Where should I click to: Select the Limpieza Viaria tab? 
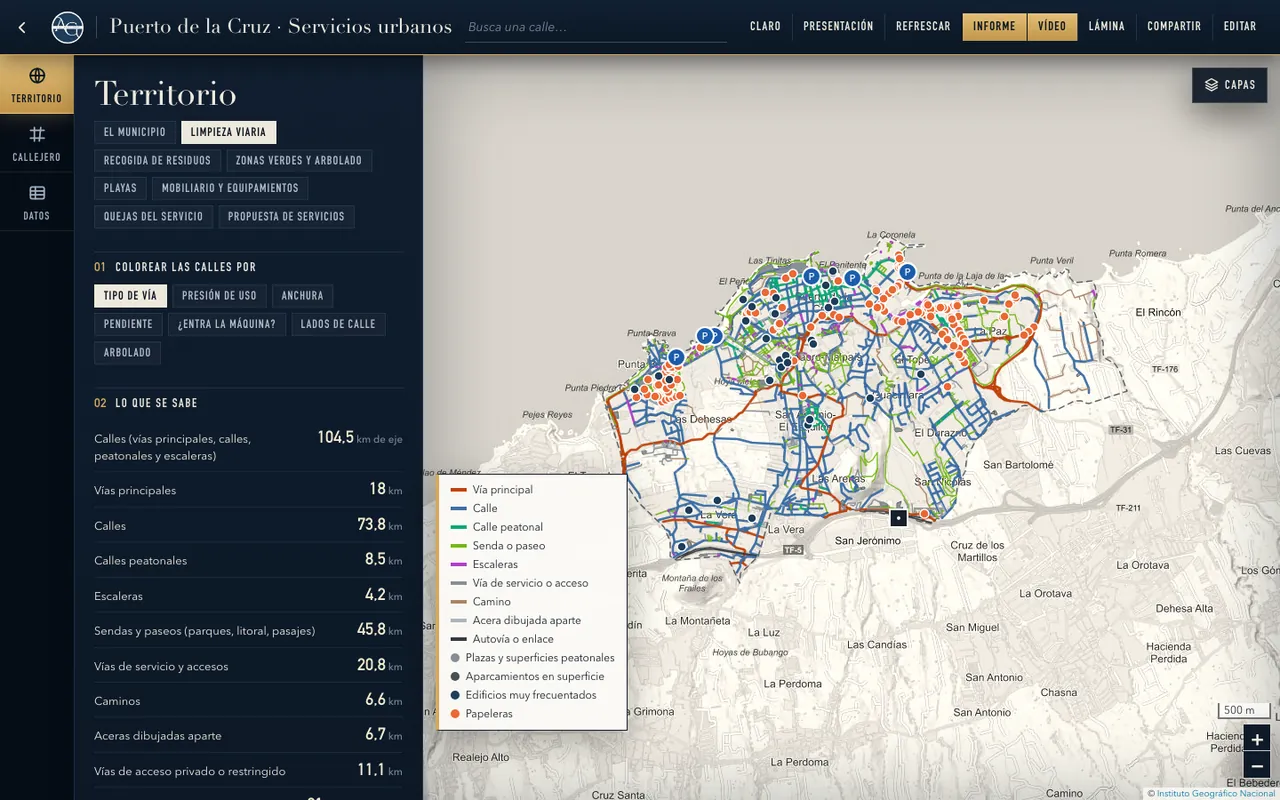click(x=228, y=132)
